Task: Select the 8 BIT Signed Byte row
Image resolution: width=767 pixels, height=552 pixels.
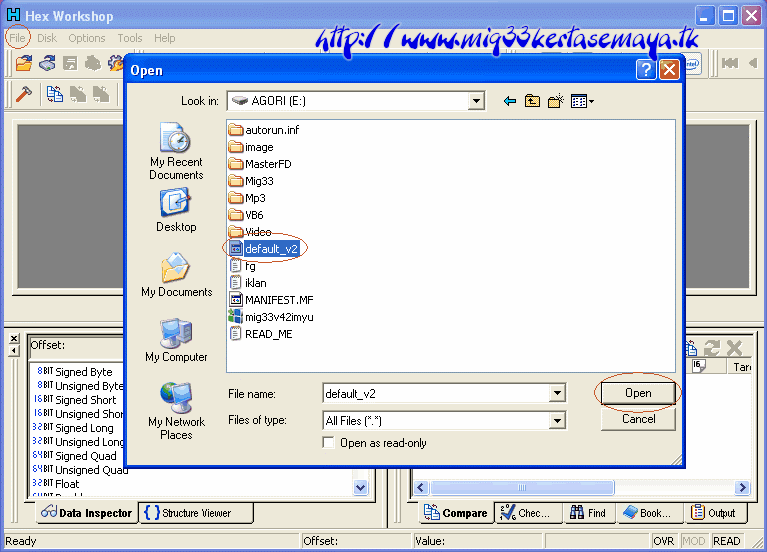Action: pyautogui.click(x=74, y=372)
